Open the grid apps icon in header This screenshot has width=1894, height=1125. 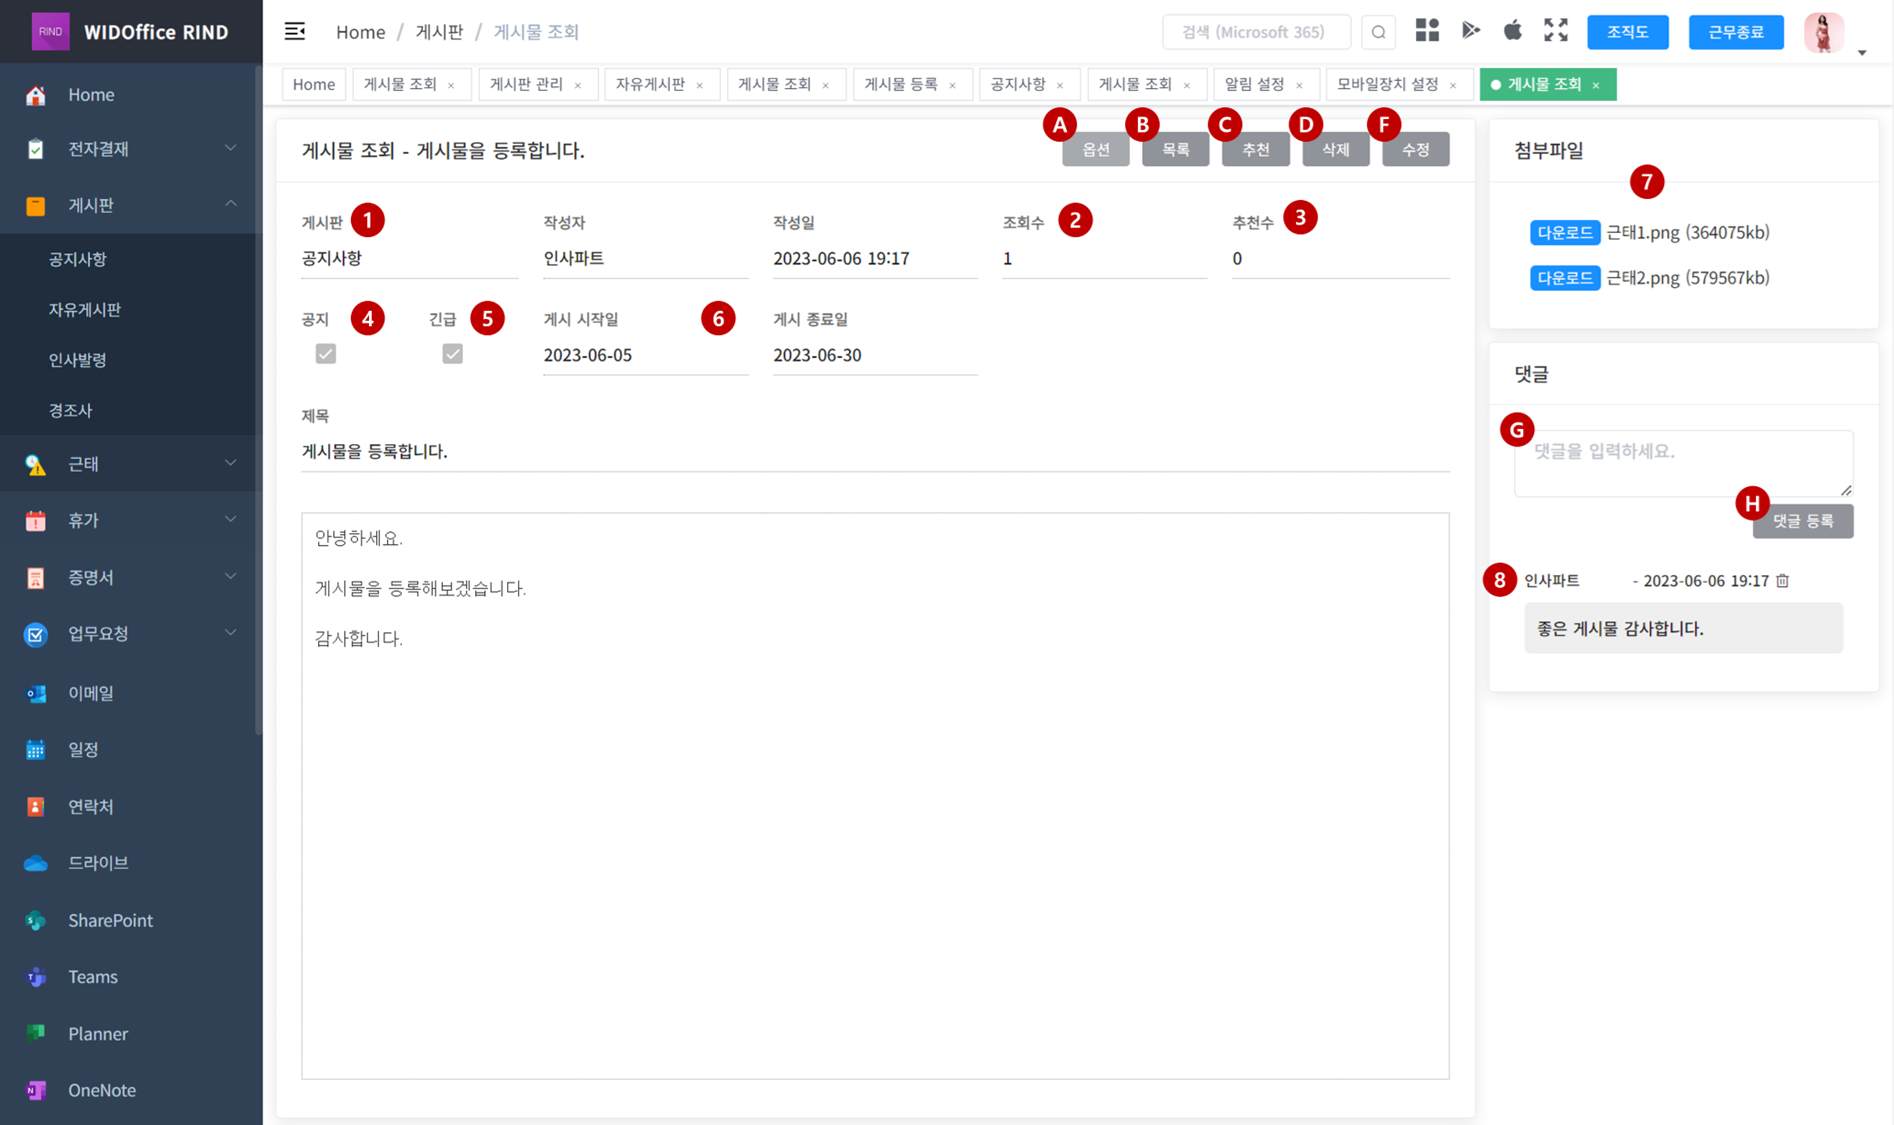click(x=1427, y=31)
